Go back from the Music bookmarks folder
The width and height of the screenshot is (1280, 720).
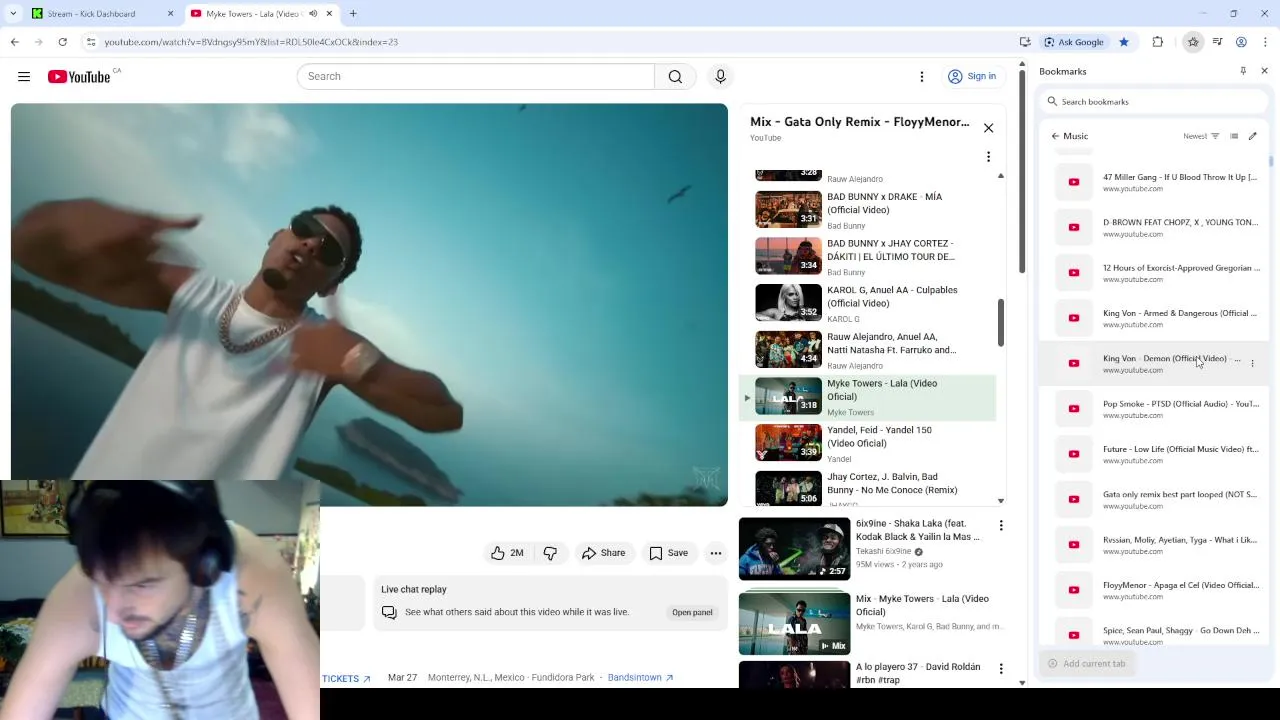click(1055, 136)
